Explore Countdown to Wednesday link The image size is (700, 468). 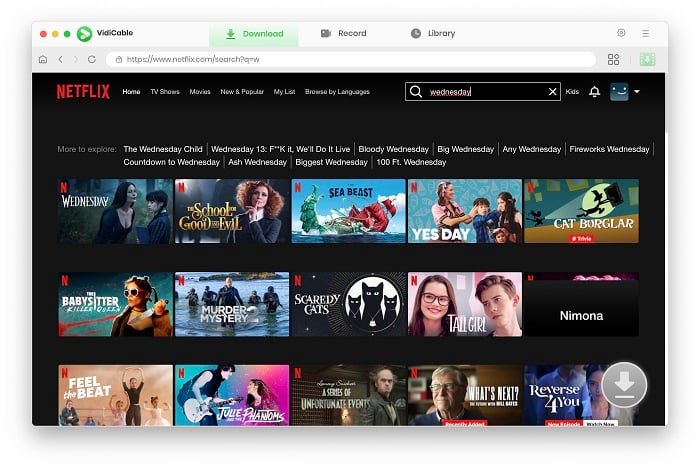(x=171, y=162)
